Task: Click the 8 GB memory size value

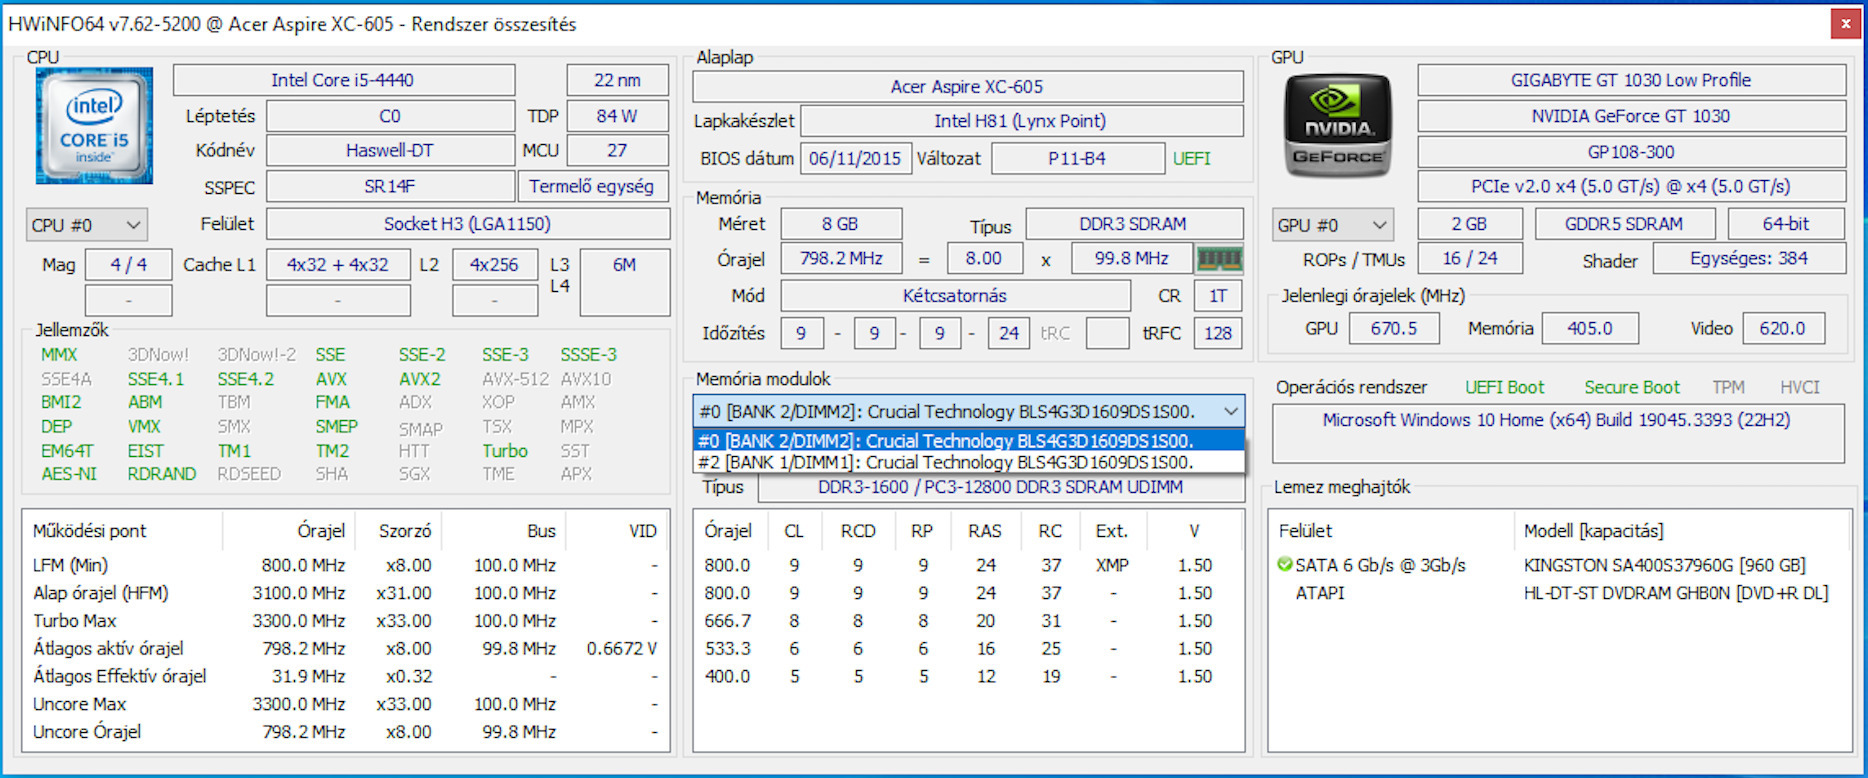Action: point(840,224)
